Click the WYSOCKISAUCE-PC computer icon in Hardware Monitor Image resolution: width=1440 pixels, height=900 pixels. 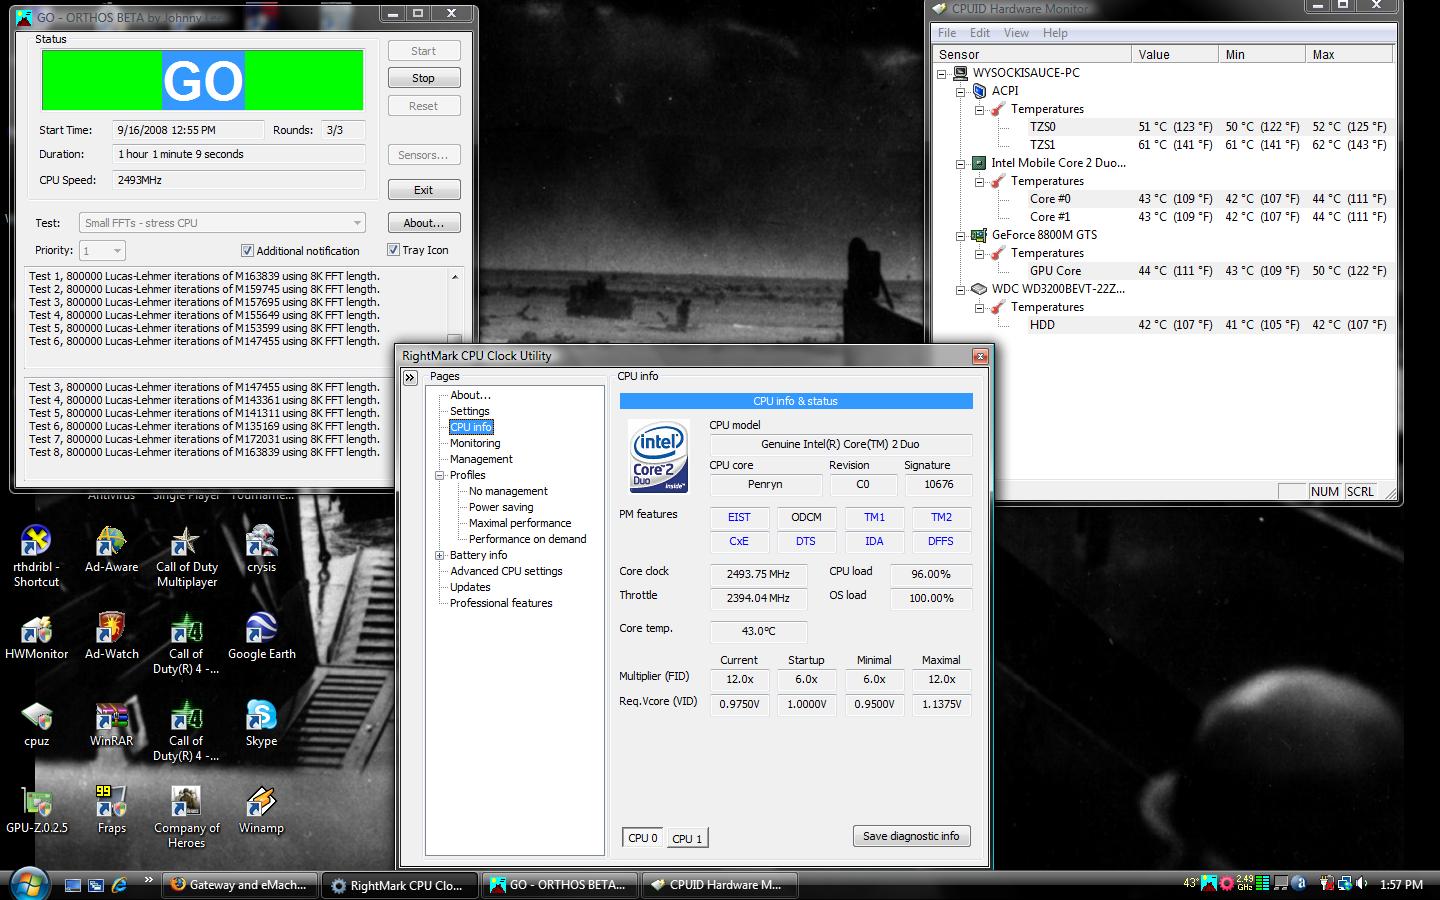point(960,73)
